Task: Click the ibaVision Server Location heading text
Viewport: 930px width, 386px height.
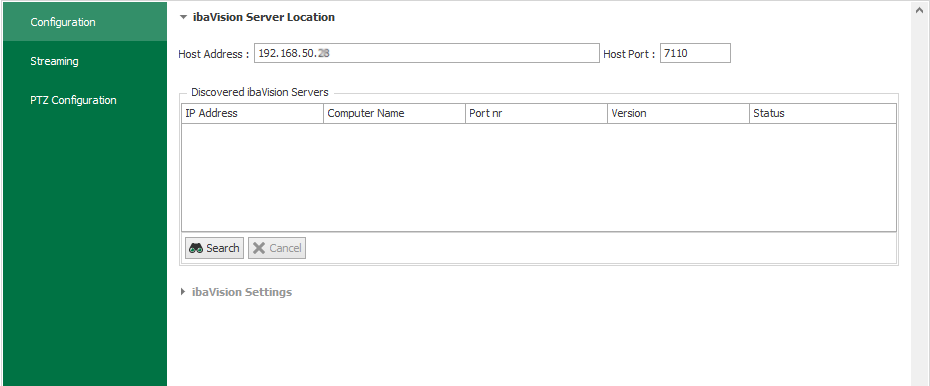Action: (x=264, y=17)
